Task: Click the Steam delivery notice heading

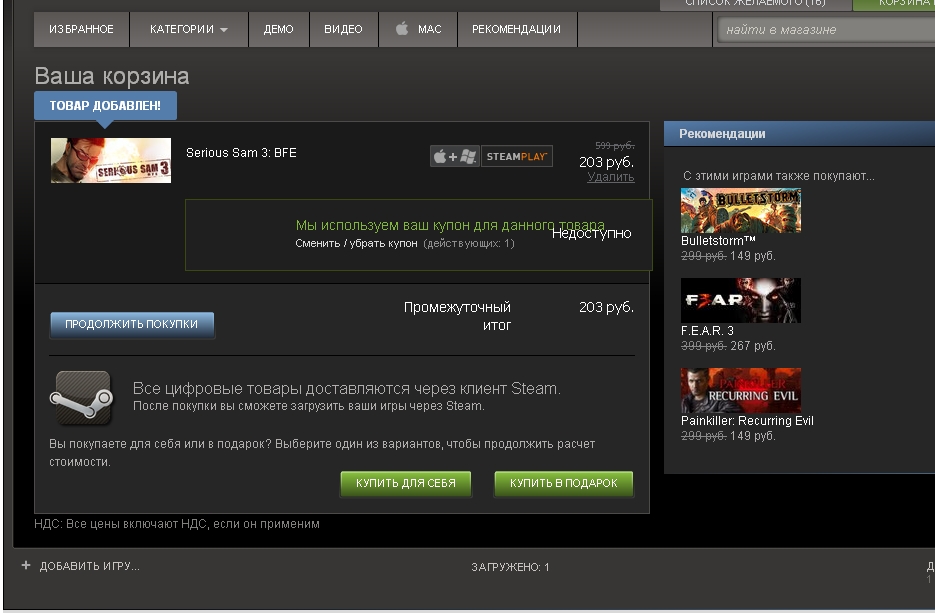Action: [346, 389]
